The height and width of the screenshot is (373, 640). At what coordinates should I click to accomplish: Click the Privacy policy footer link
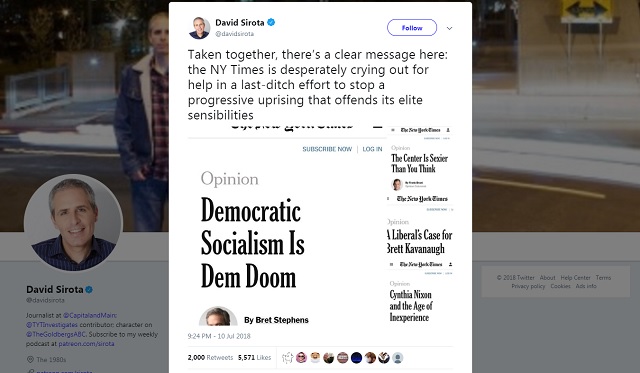pos(528,286)
